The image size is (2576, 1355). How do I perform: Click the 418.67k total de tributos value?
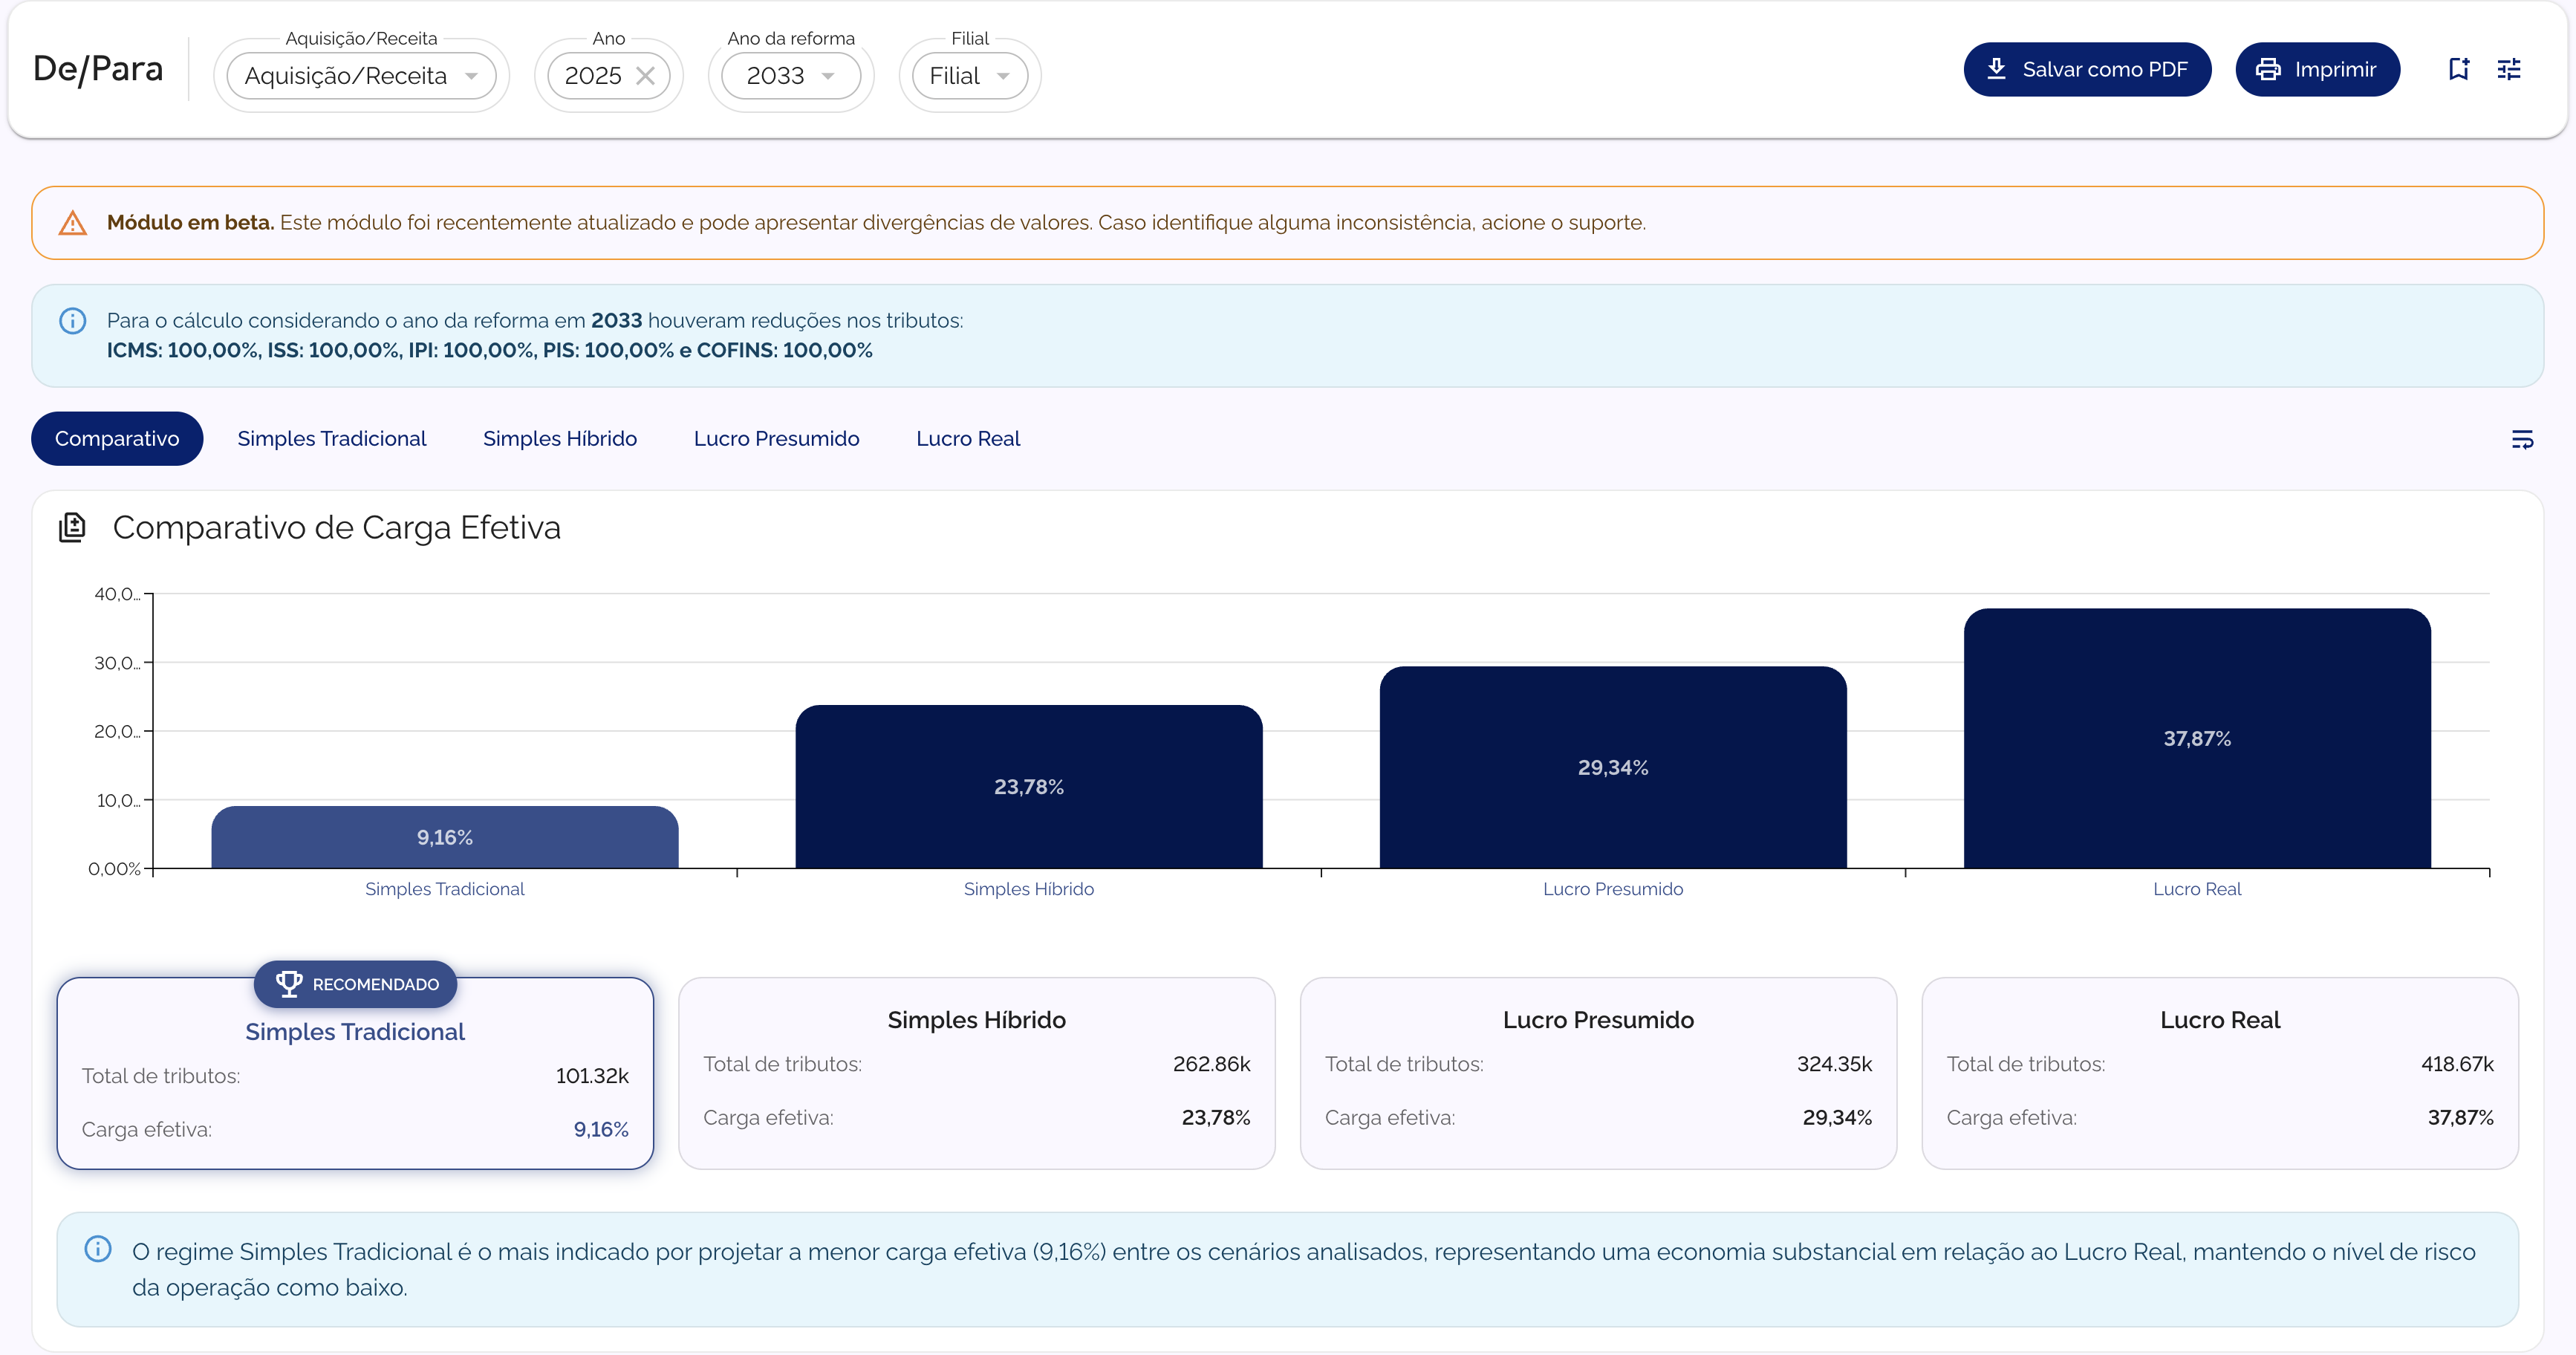(2457, 1064)
